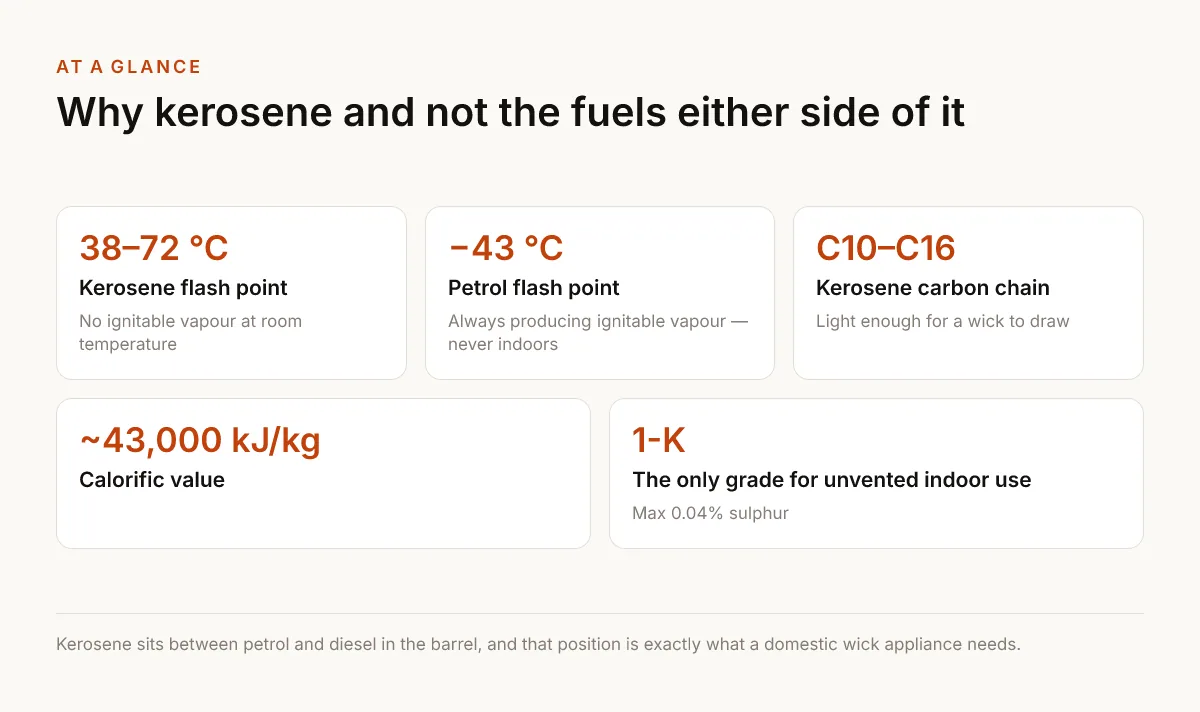Click 'Light enough for a wick' text
Screen dimensions: 1200x712
[x=943, y=322]
